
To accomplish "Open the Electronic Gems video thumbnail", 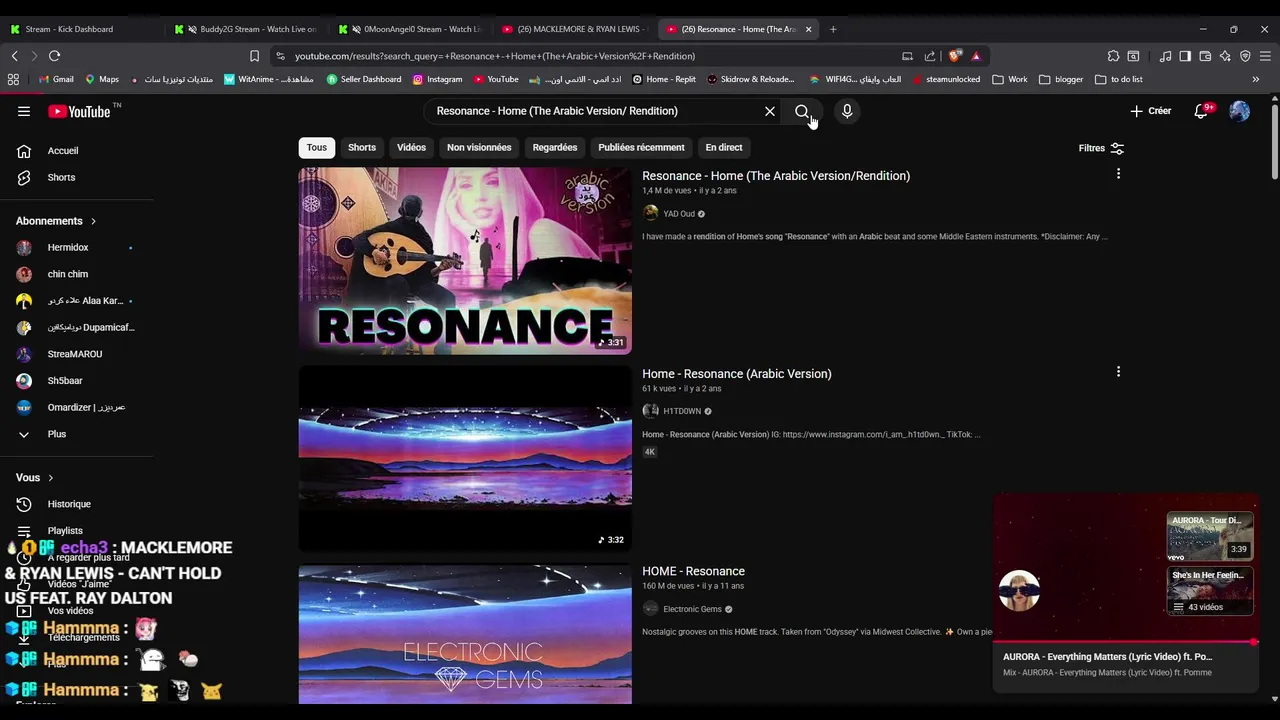I will click(465, 634).
